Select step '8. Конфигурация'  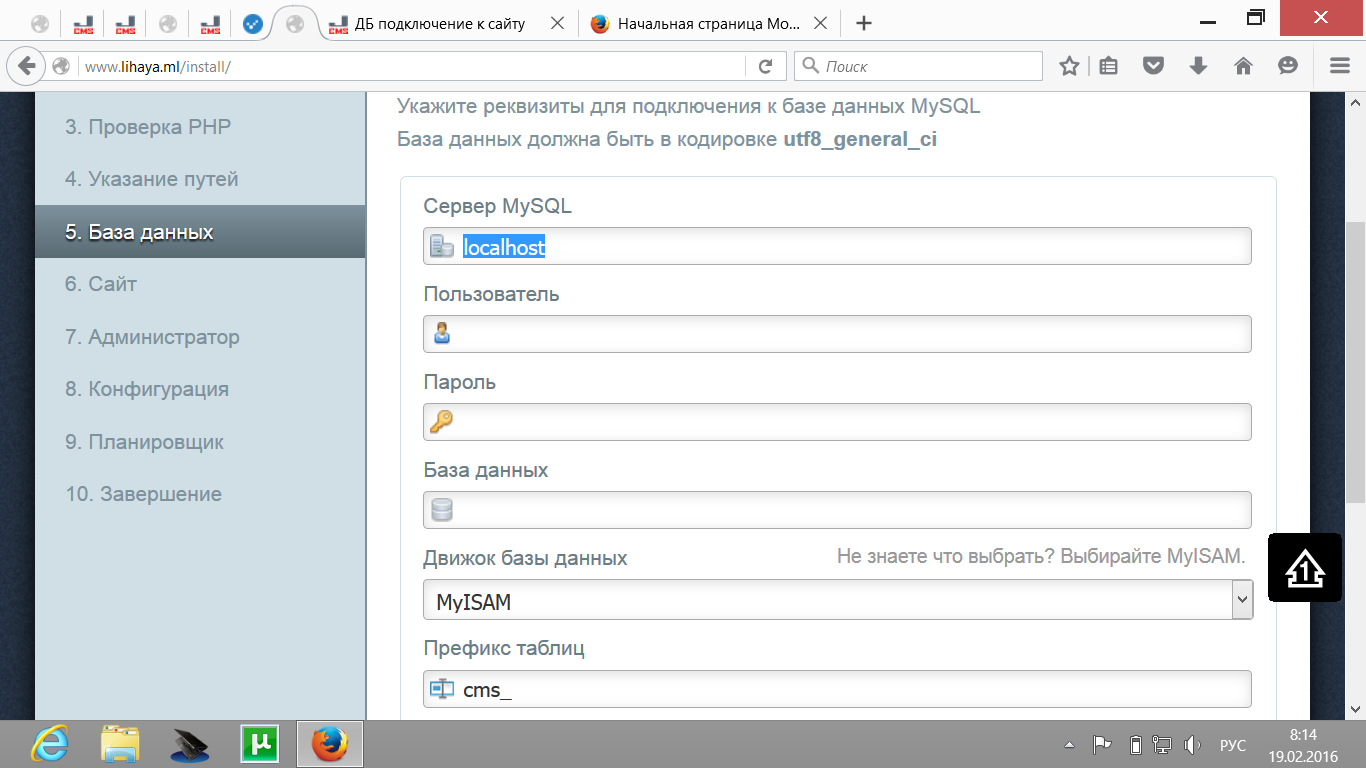(x=147, y=389)
